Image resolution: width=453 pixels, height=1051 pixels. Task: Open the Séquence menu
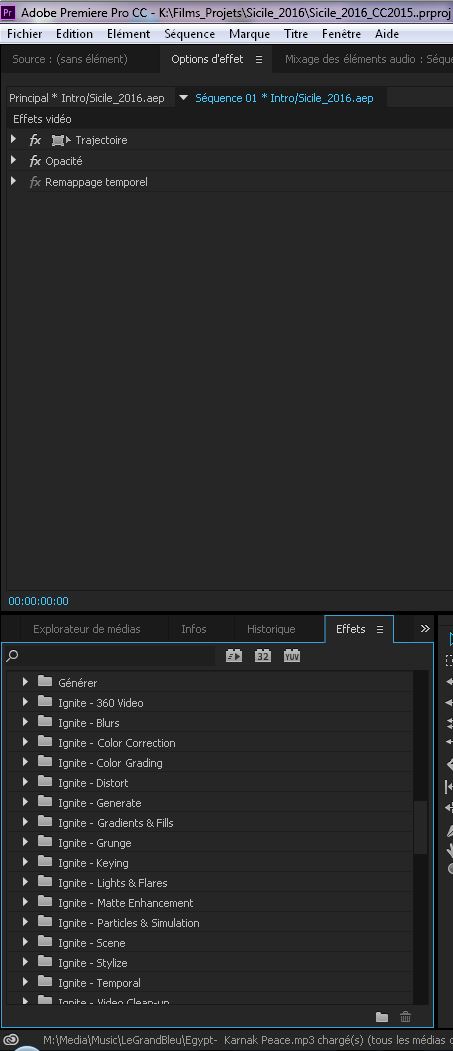click(190, 34)
